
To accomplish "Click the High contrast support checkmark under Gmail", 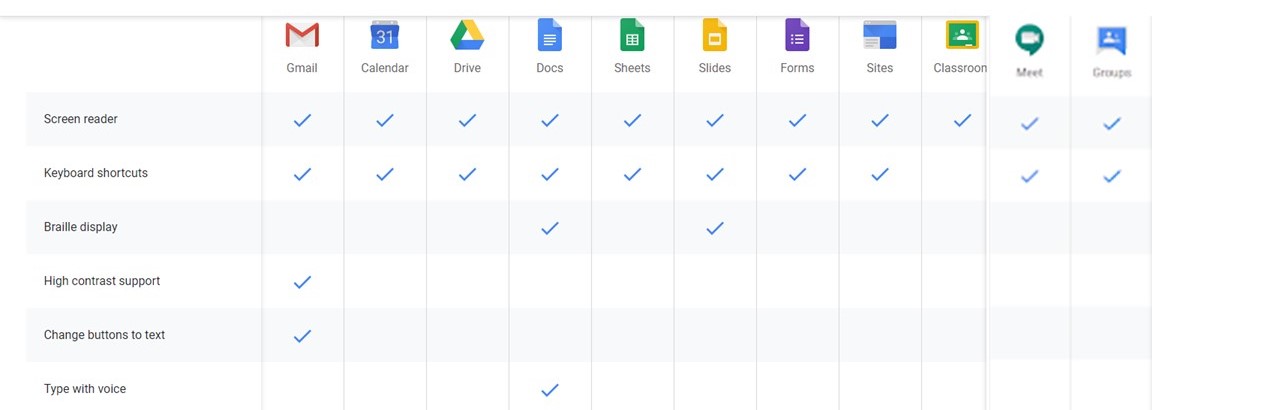I will click(302, 282).
